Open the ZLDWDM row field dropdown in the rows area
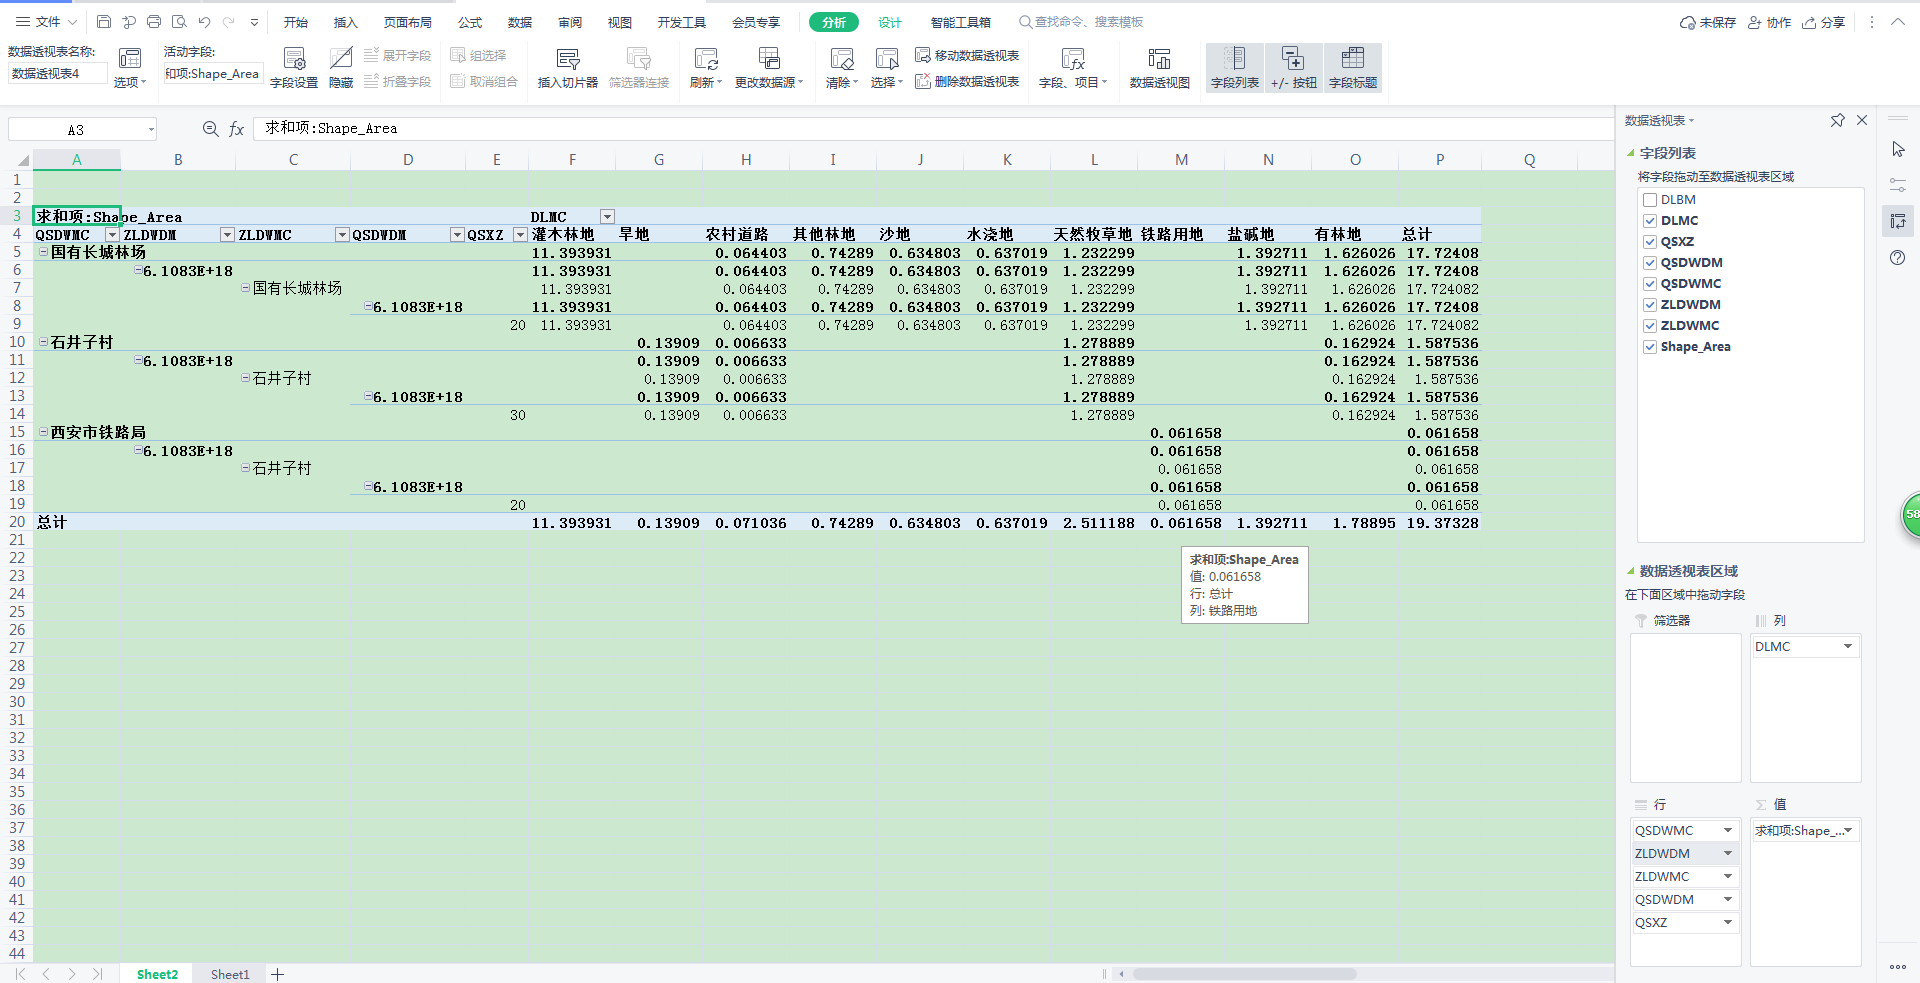Viewport: 1920px width, 983px height. click(1727, 854)
